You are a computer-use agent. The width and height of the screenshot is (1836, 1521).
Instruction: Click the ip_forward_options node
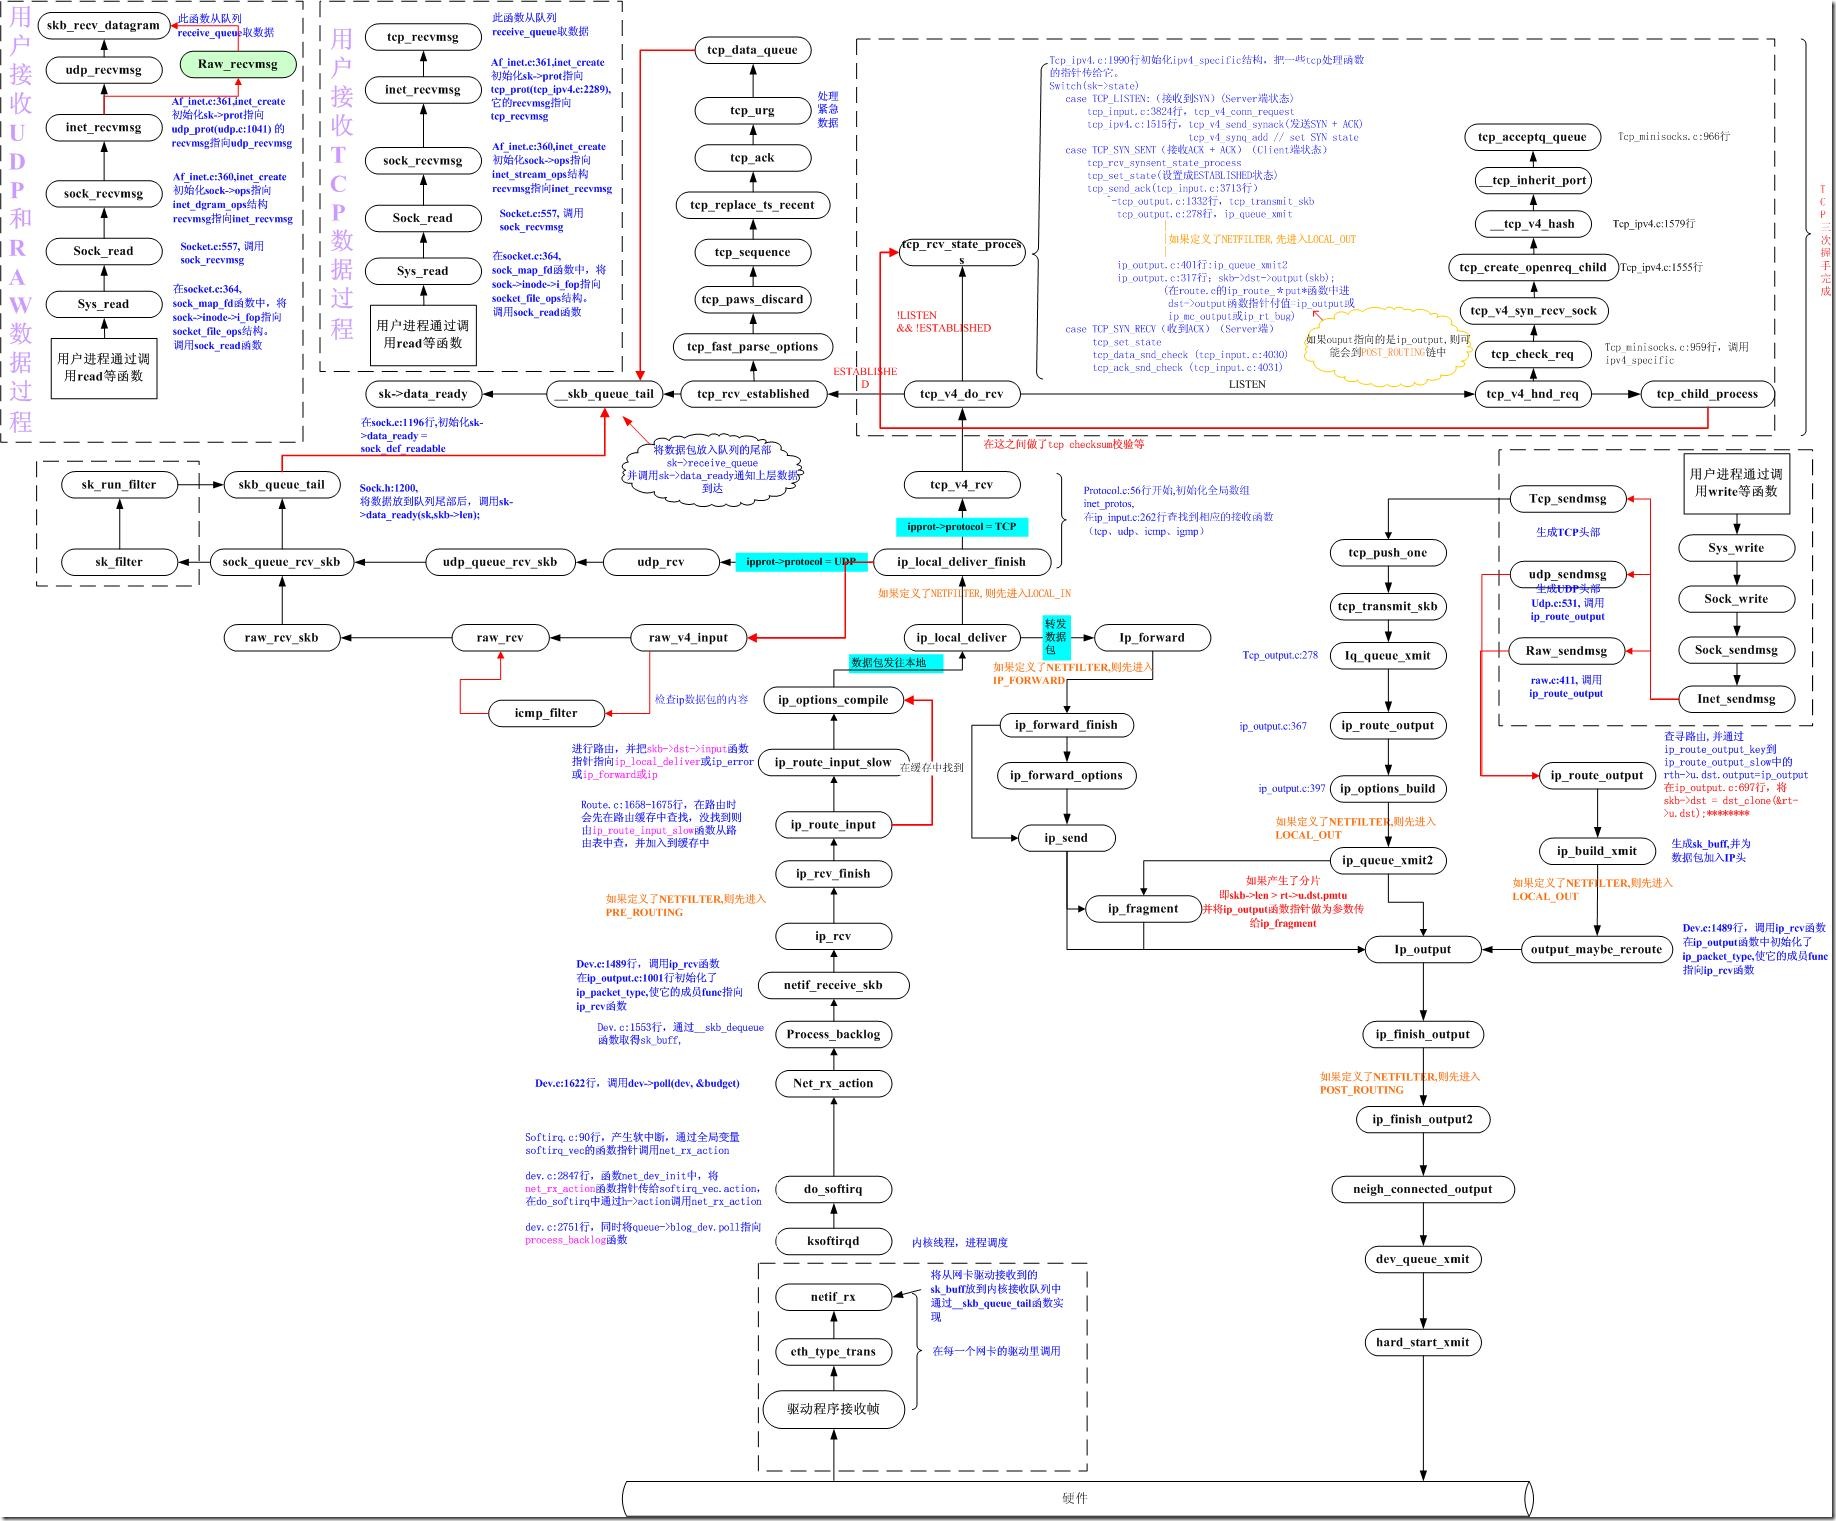coord(1066,775)
